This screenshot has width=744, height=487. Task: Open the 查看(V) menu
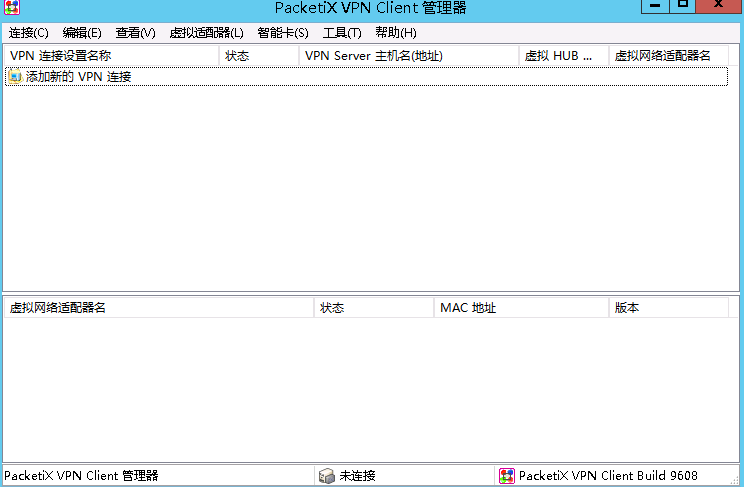[x=135, y=33]
